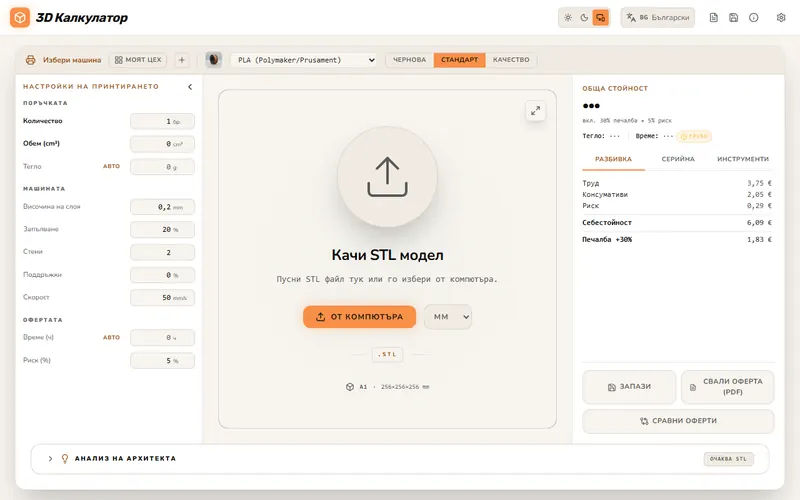The image size is (800, 500).
Task: Open the MM units dropdown
Action: point(448,317)
